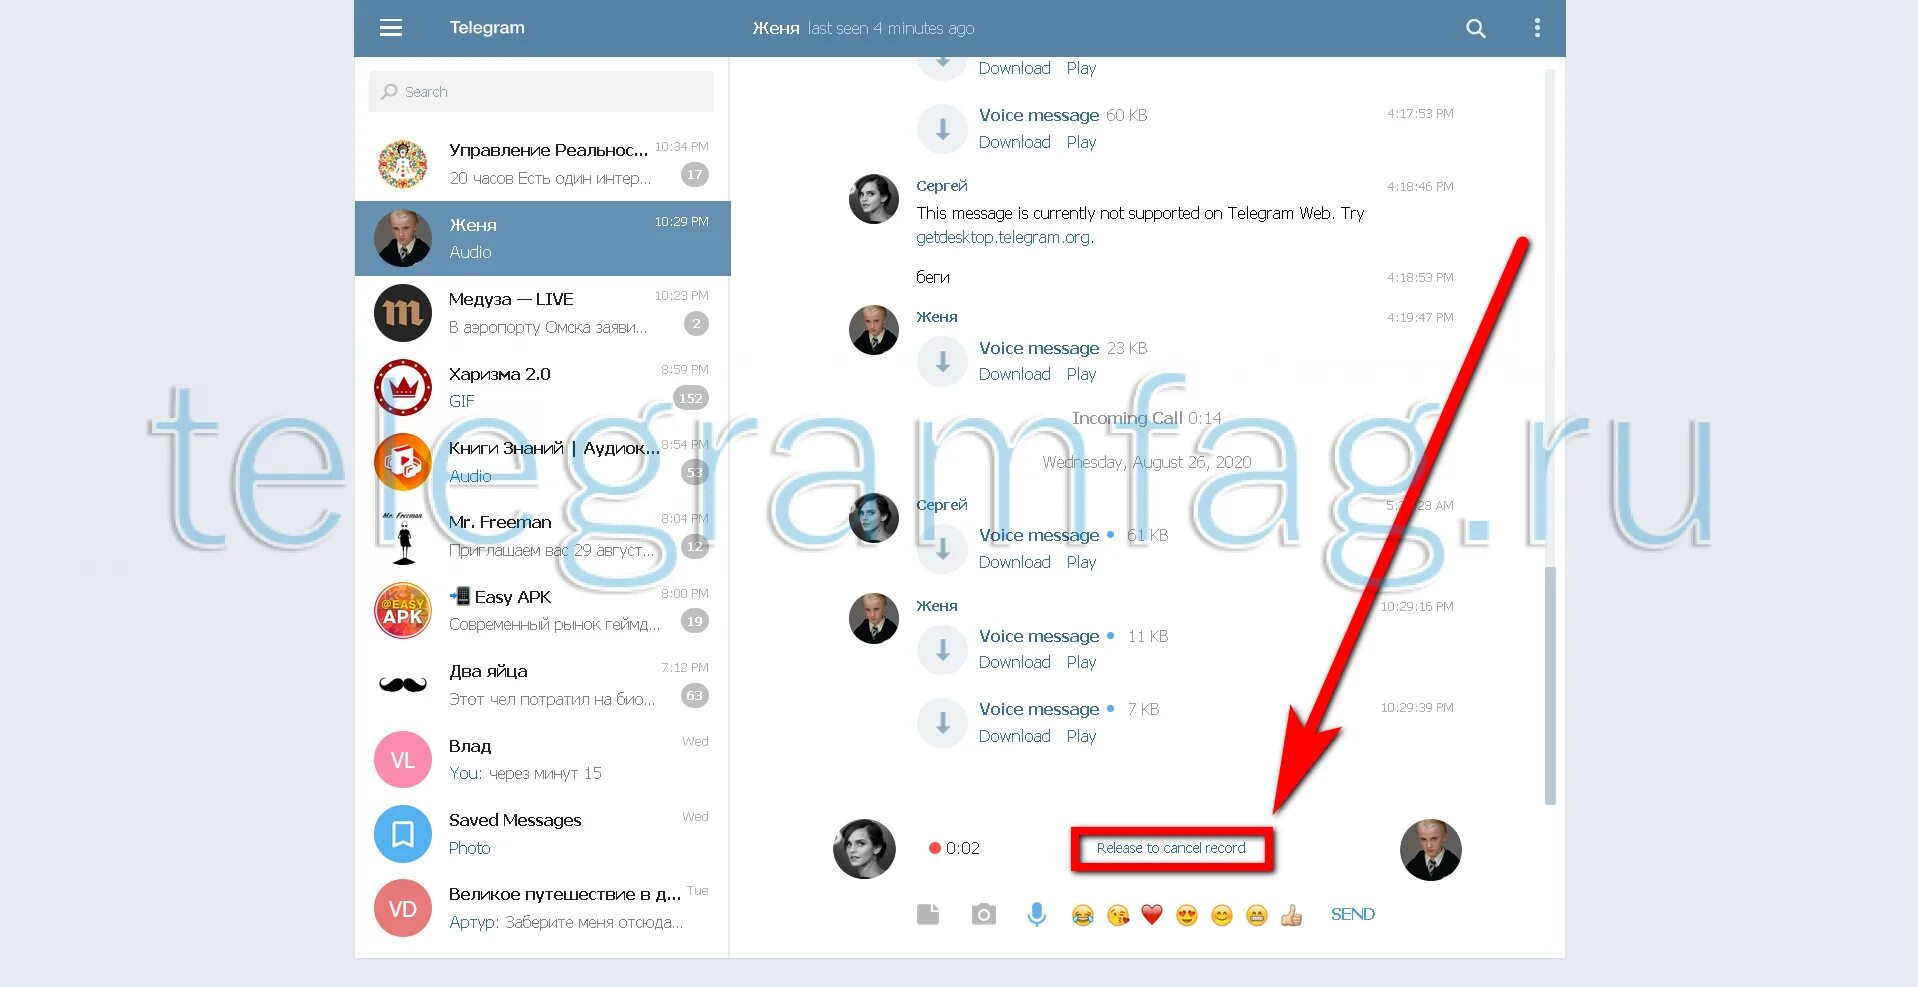Click the беги message text
Image resolution: width=1918 pixels, height=987 pixels.
pos(933,277)
